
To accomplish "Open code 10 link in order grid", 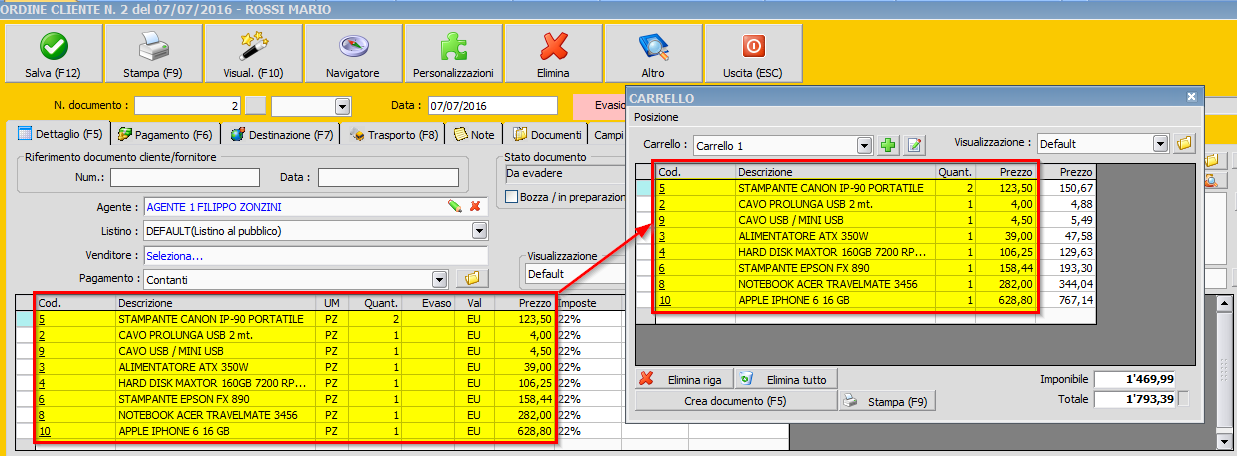I will tap(44, 431).
